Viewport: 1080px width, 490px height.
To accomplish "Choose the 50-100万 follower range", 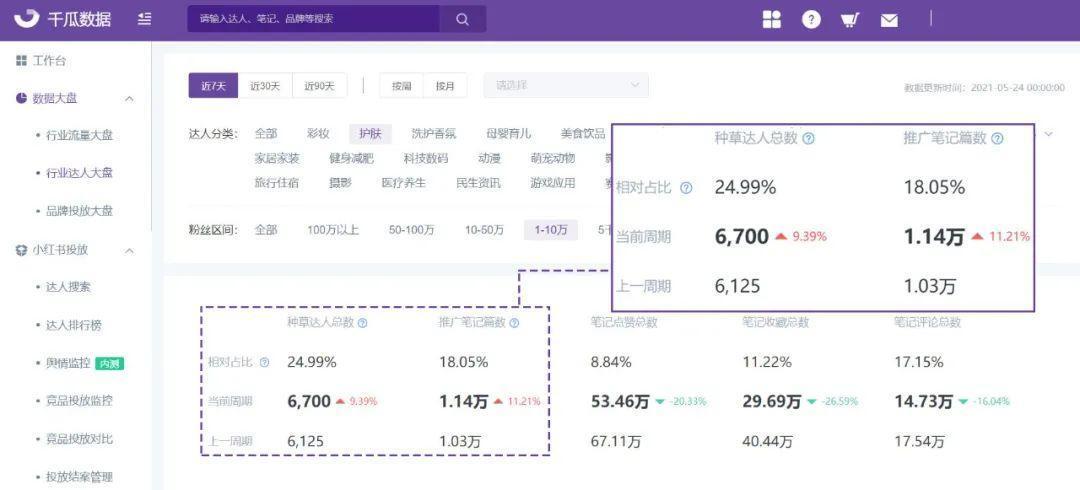I will pos(411,230).
